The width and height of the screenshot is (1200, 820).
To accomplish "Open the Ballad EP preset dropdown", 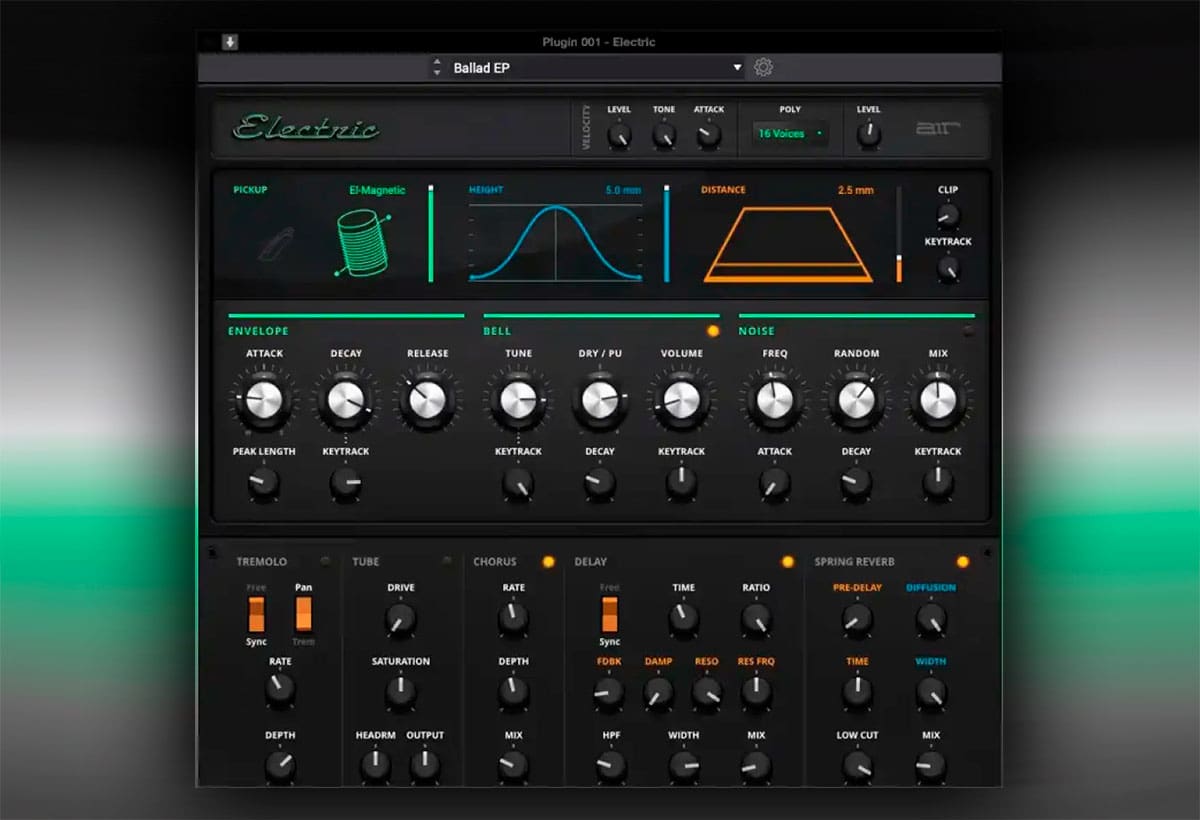I will (598, 68).
